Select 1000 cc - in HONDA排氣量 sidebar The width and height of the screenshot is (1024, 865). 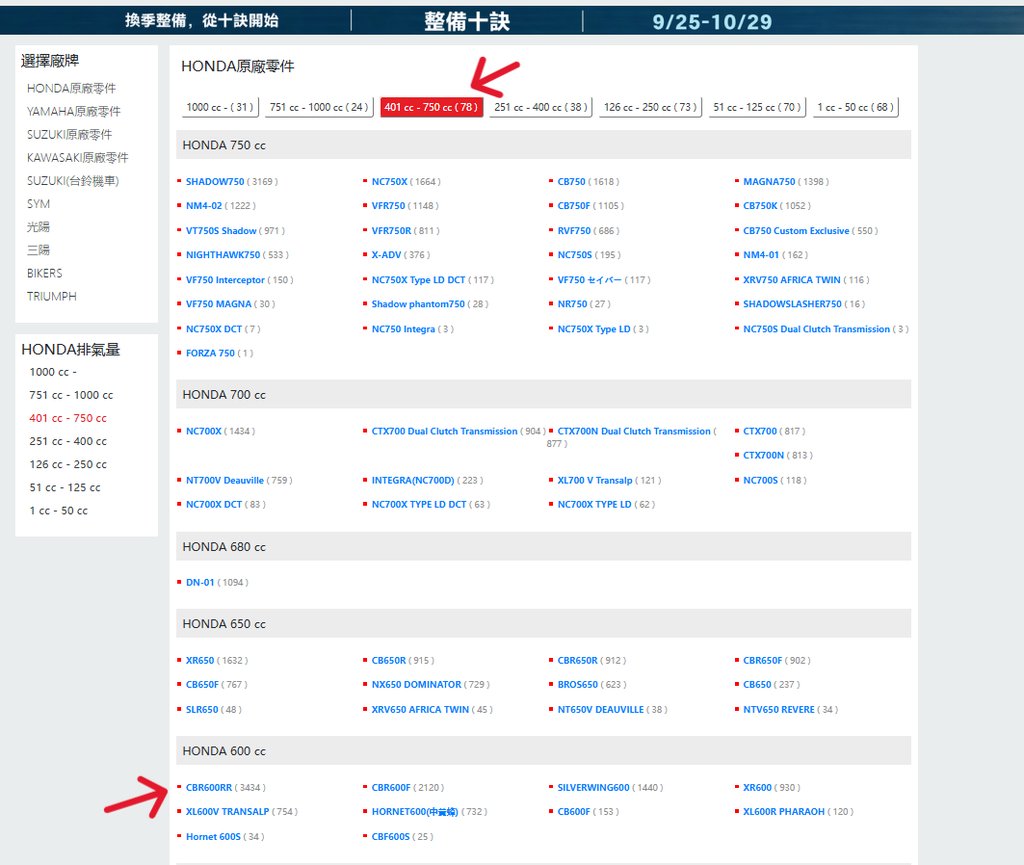point(53,372)
